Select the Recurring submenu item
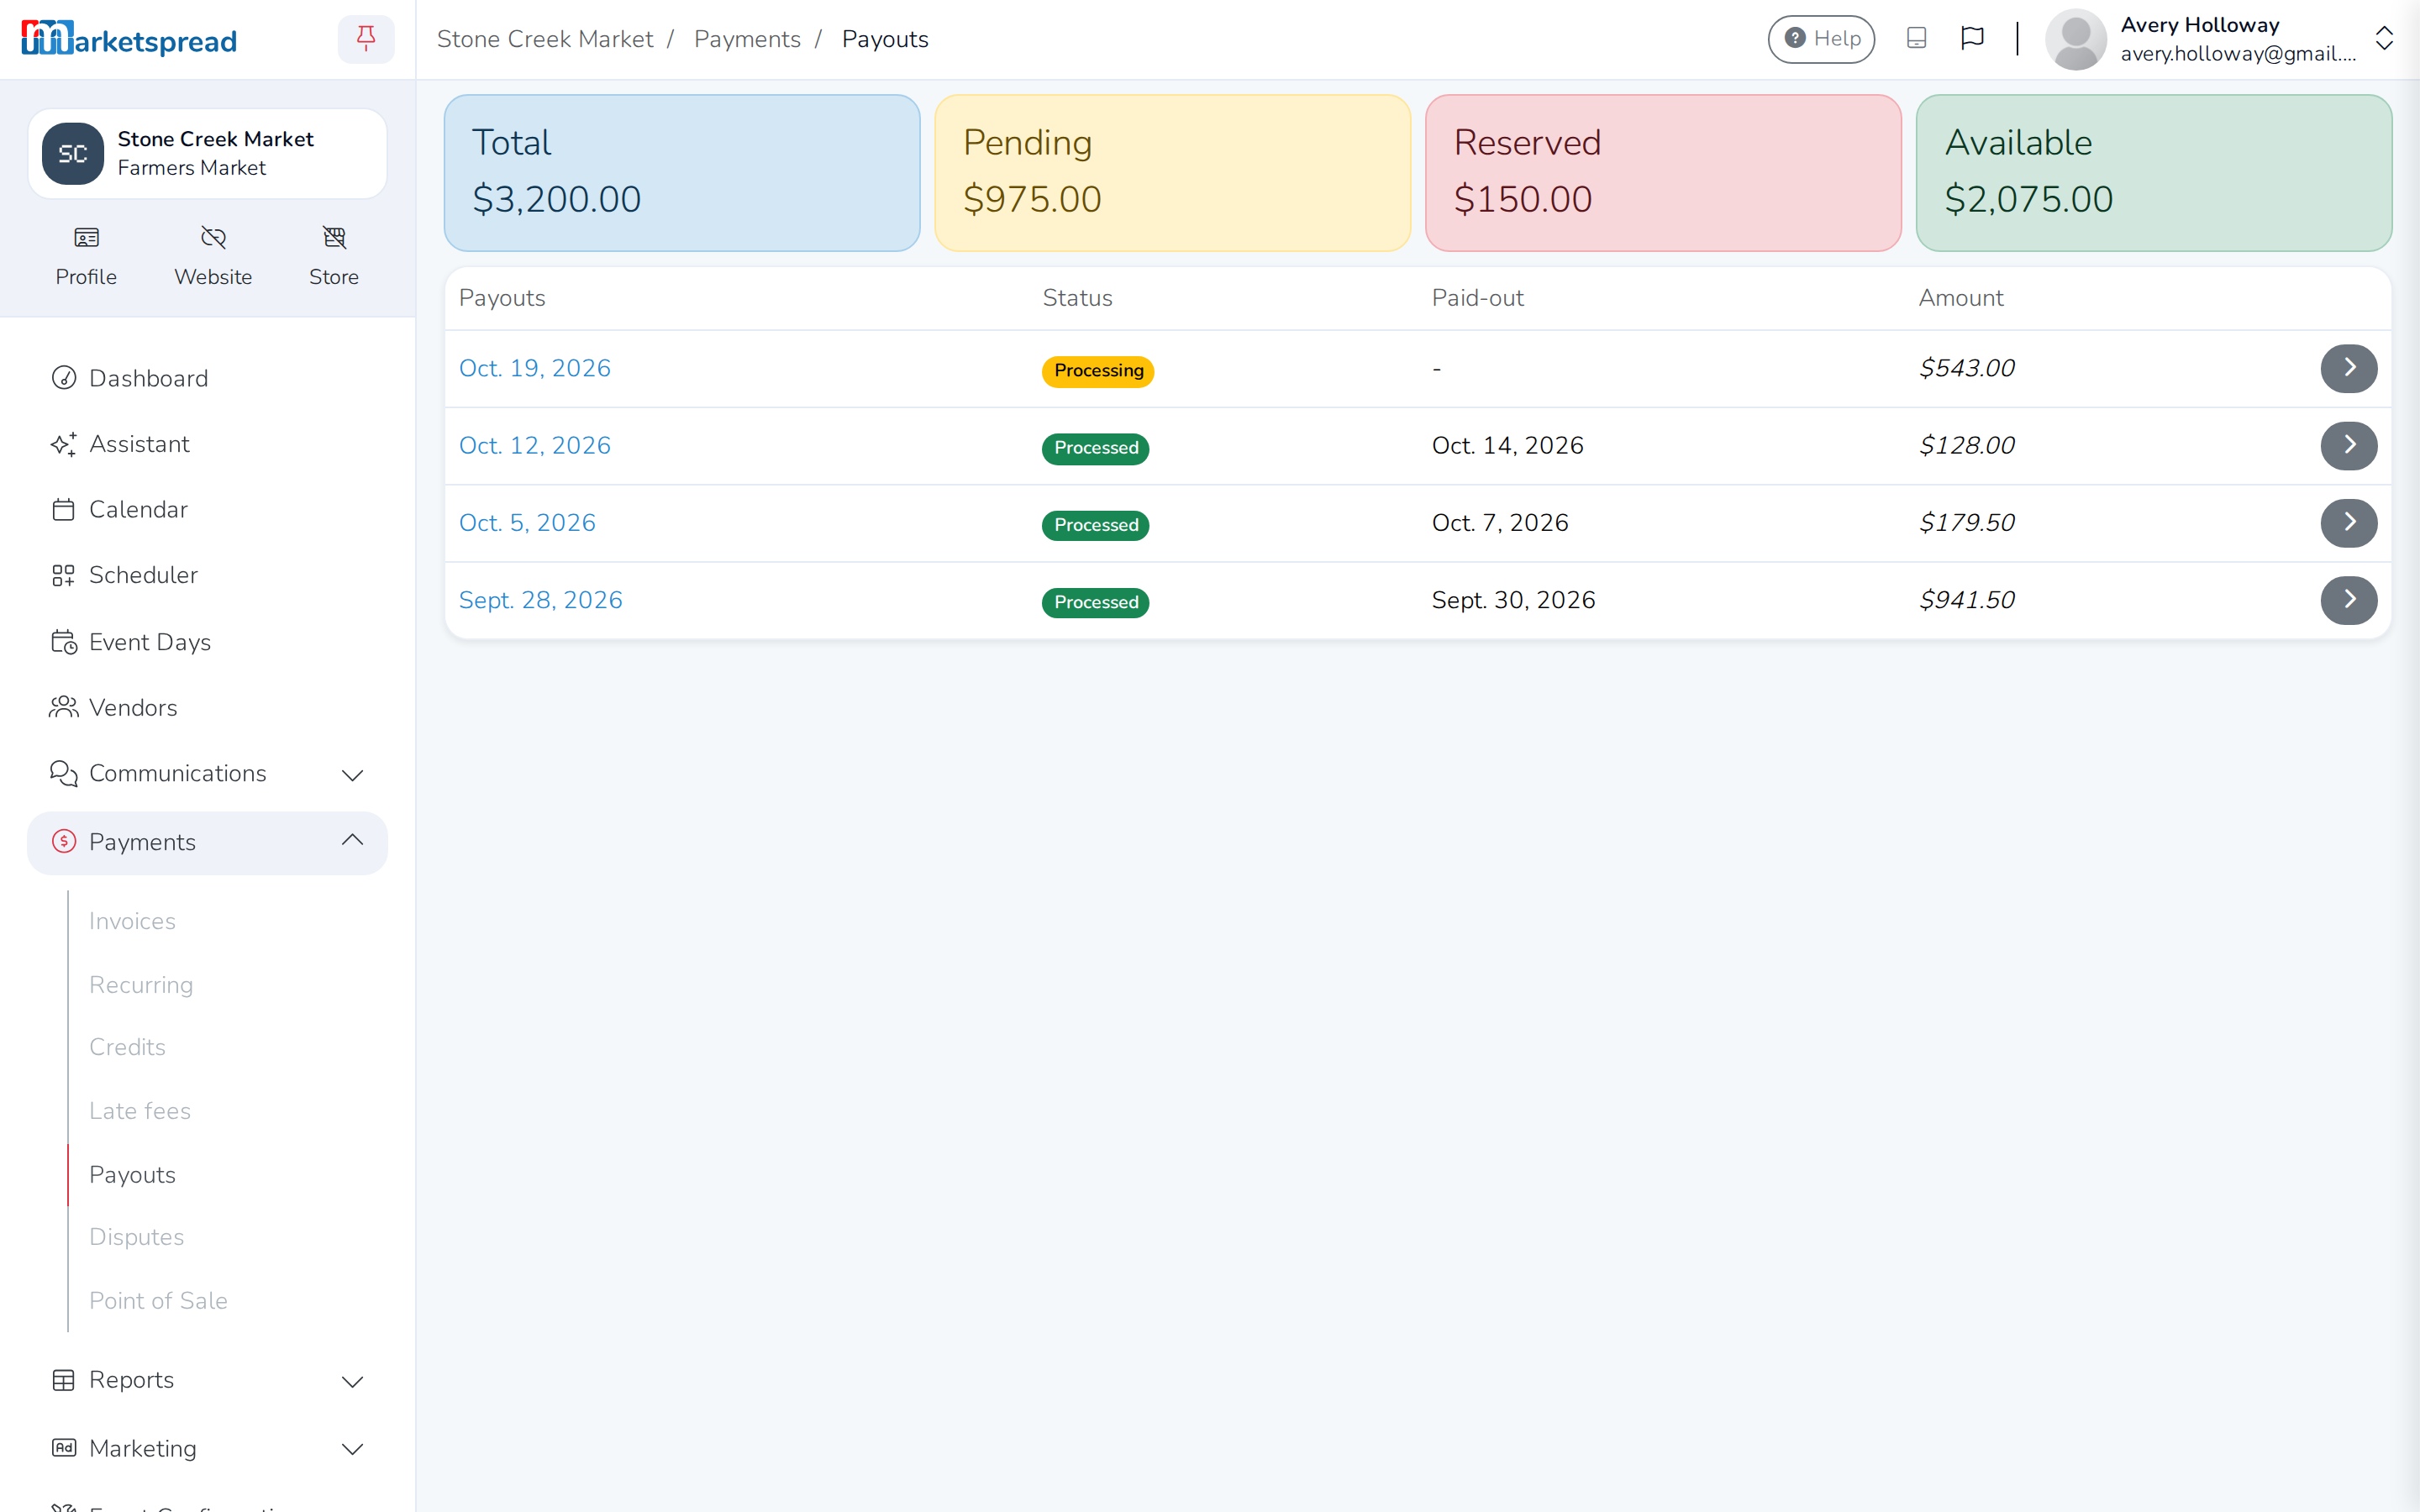This screenshot has height=1512, width=2420. pyautogui.click(x=141, y=985)
